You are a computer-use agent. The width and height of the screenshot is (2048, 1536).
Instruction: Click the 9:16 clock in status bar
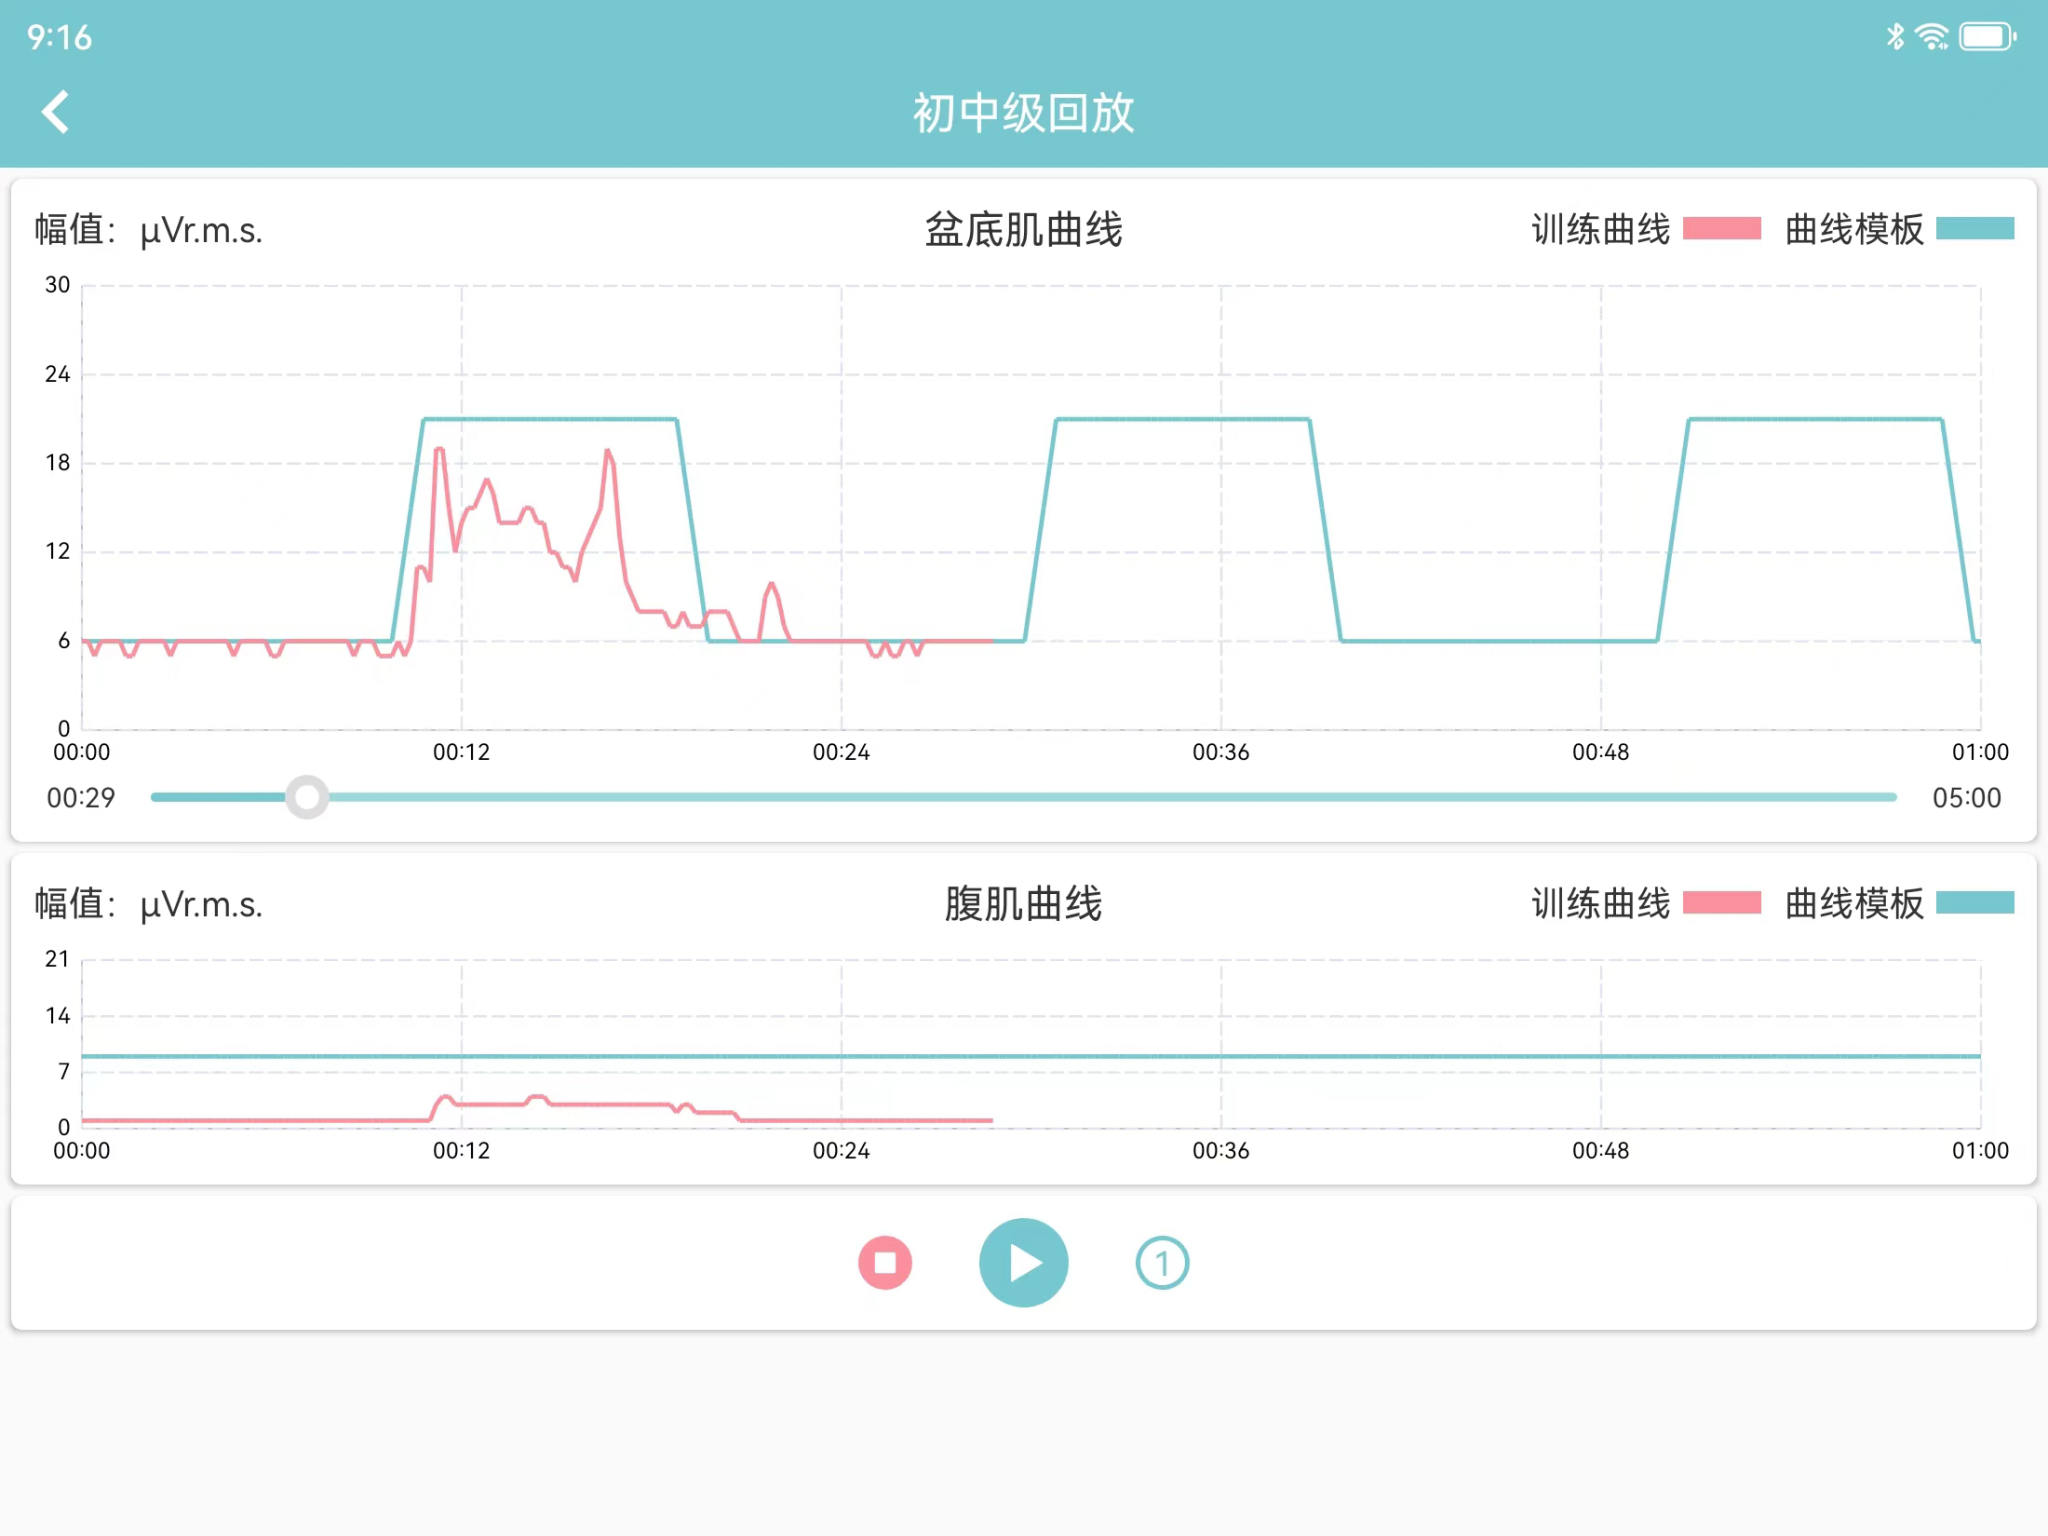tap(60, 38)
